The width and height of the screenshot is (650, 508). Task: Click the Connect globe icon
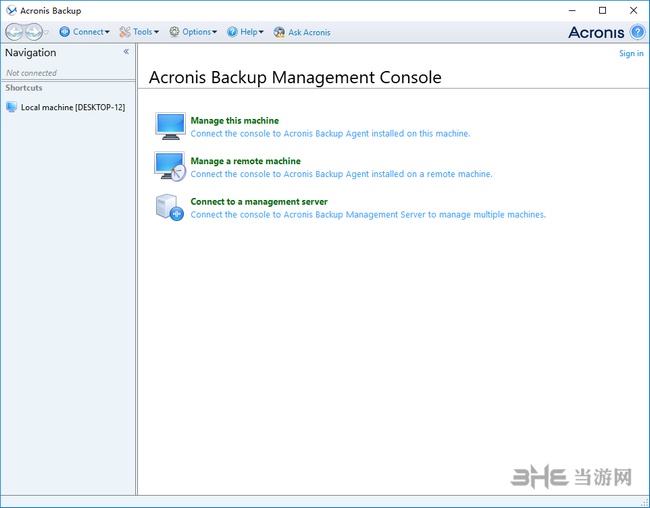(65, 32)
